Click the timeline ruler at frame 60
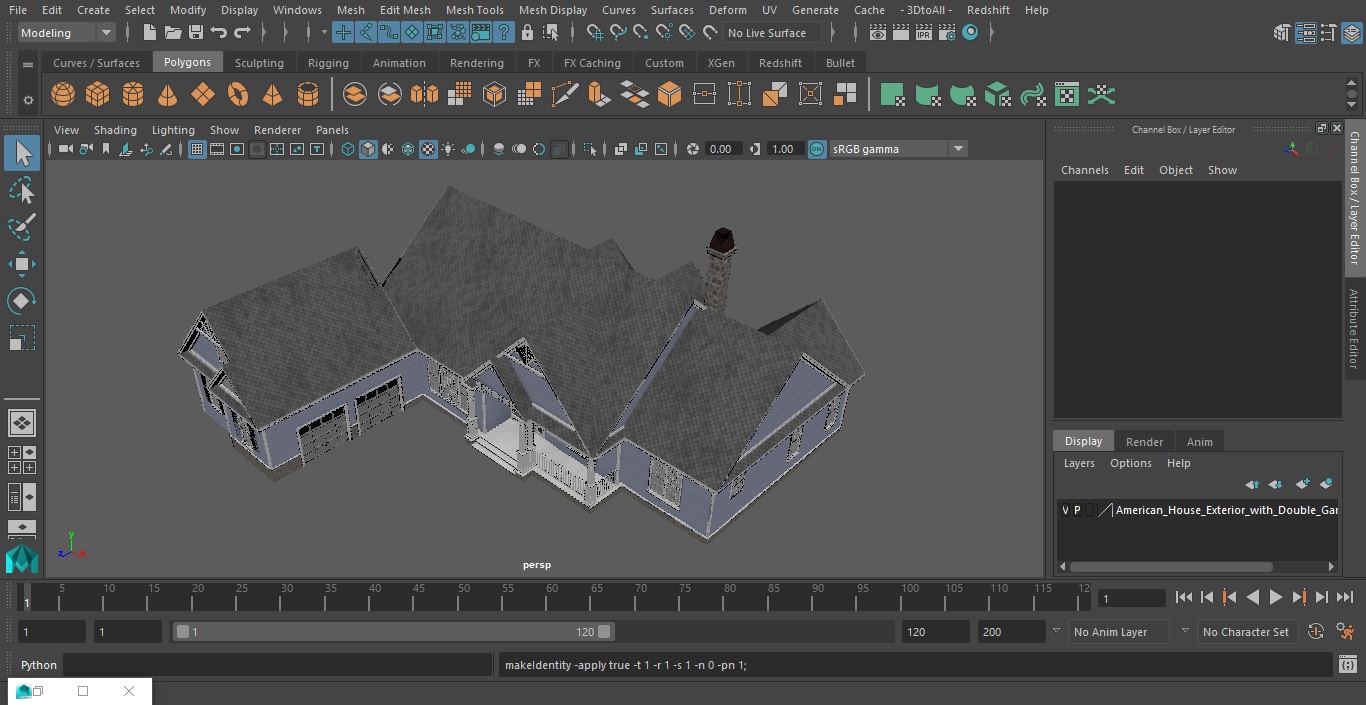This screenshot has width=1366, height=705. click(x=552, y=597)
